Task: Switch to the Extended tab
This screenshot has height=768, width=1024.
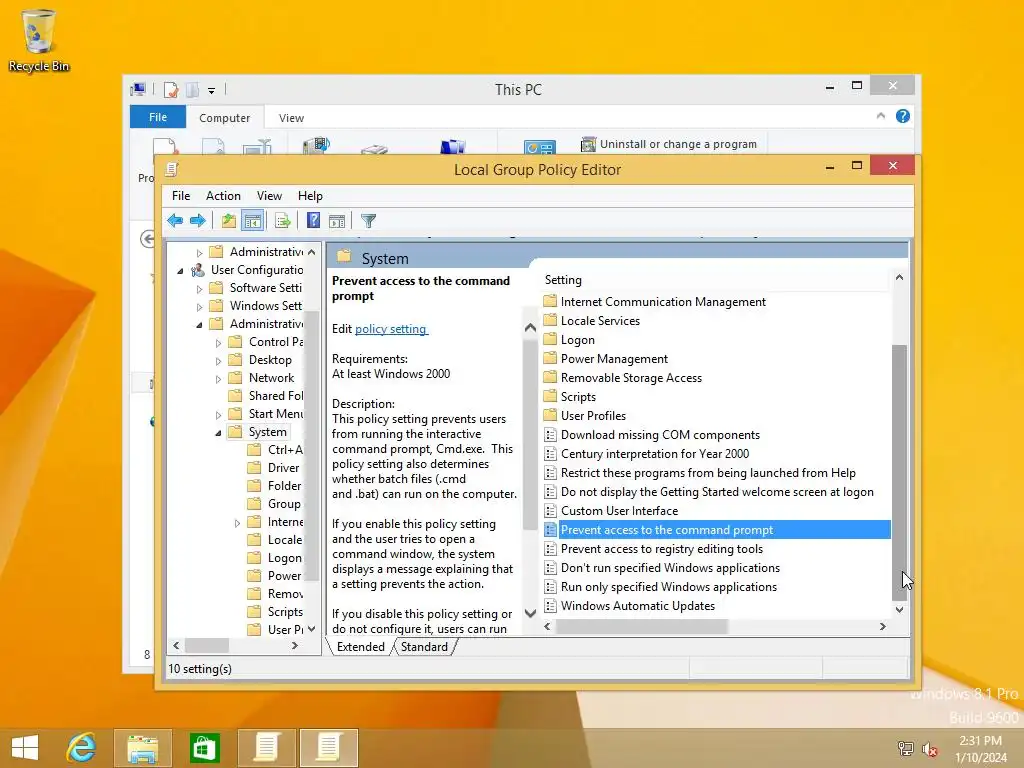Action: tap(360, 647)
